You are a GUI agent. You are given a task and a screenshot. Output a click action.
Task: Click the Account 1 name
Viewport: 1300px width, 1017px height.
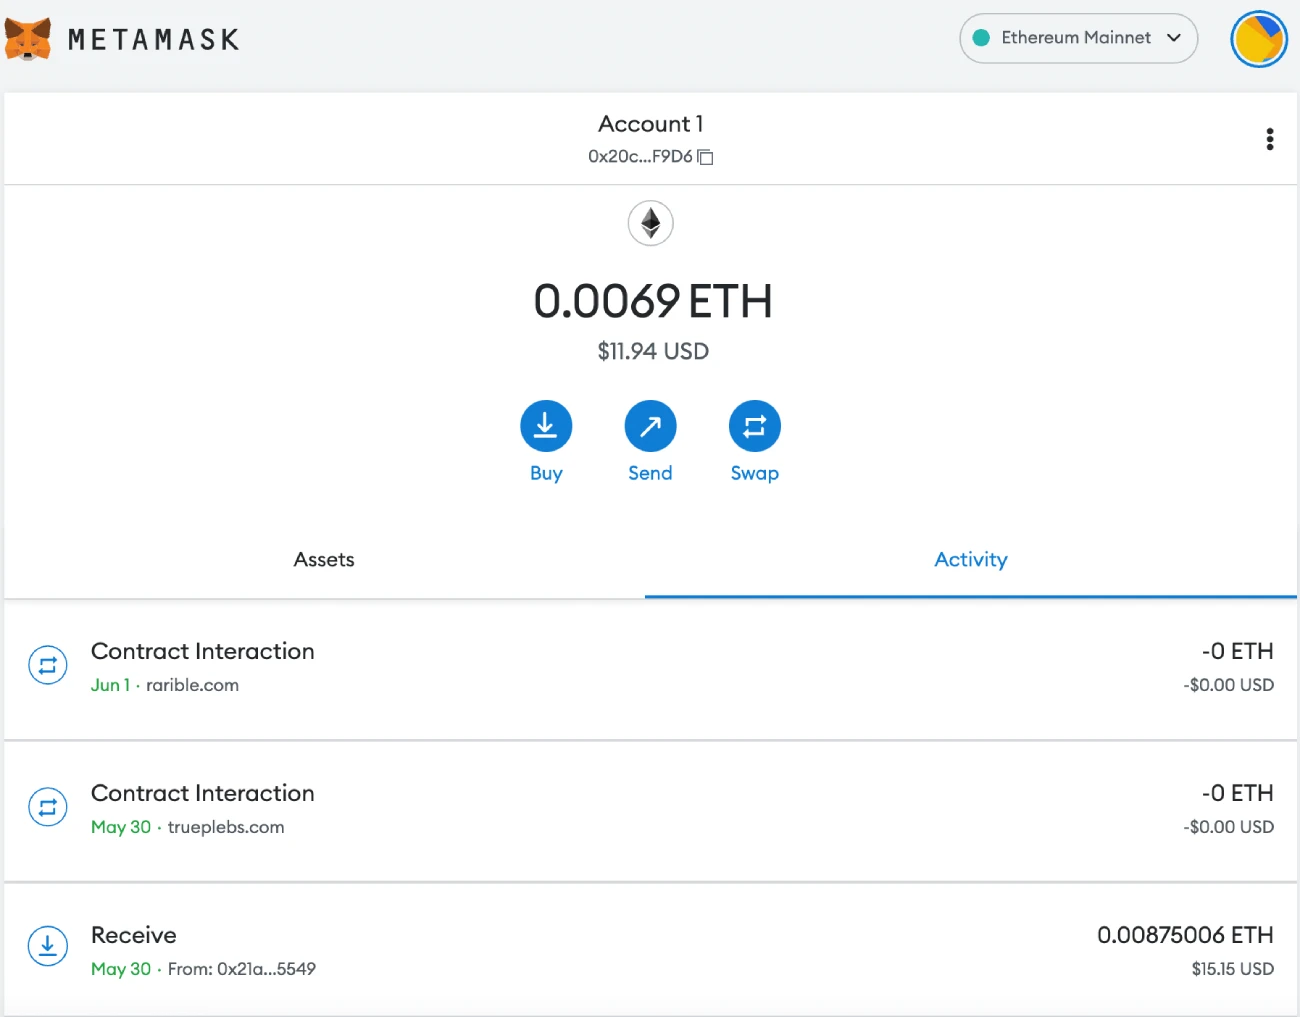(x=650, y=124)
